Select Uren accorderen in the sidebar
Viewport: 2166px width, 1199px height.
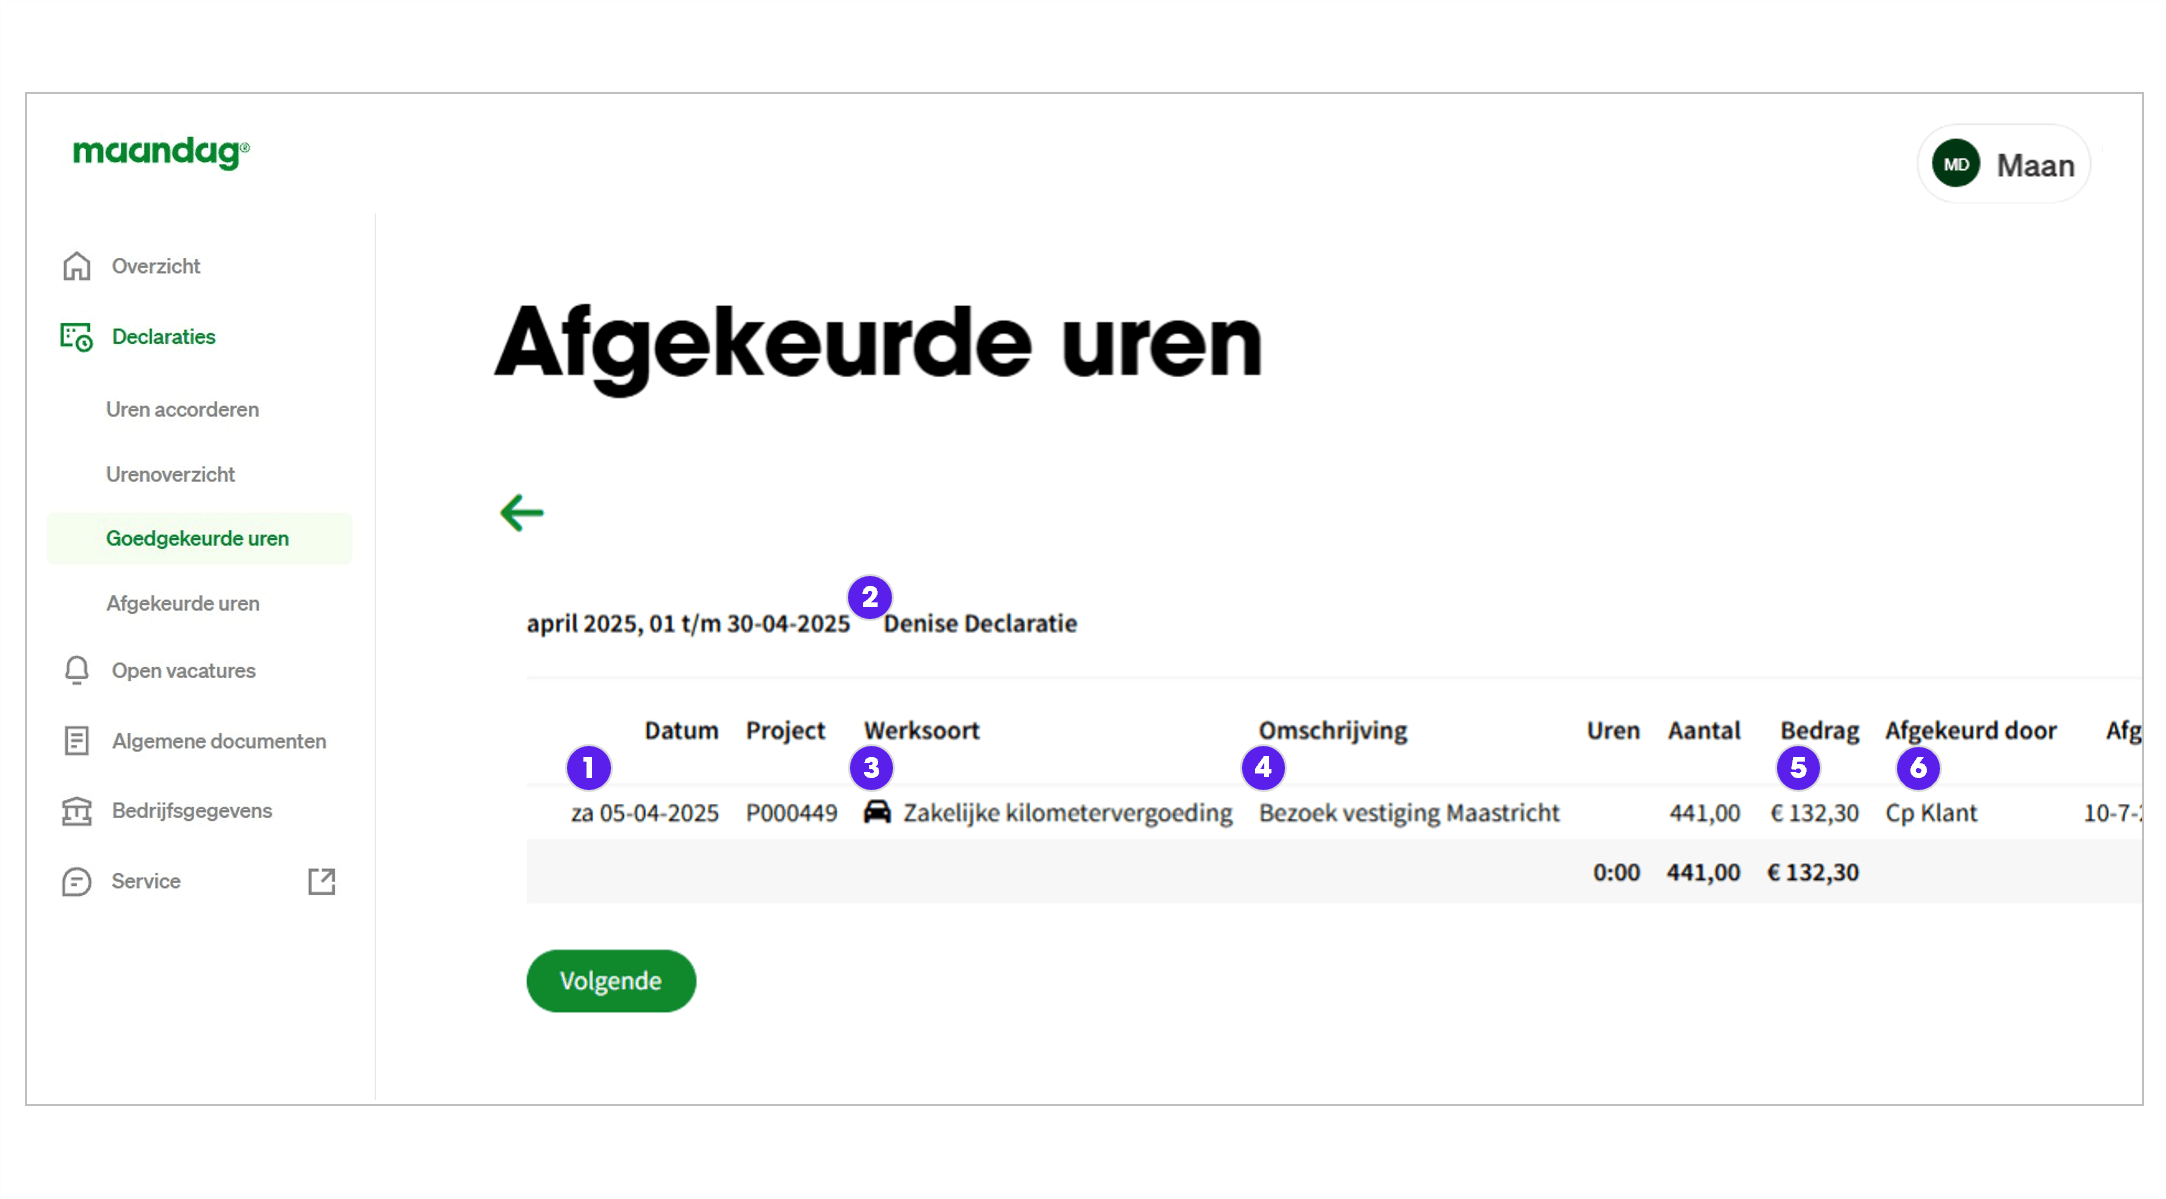[182, 409]
